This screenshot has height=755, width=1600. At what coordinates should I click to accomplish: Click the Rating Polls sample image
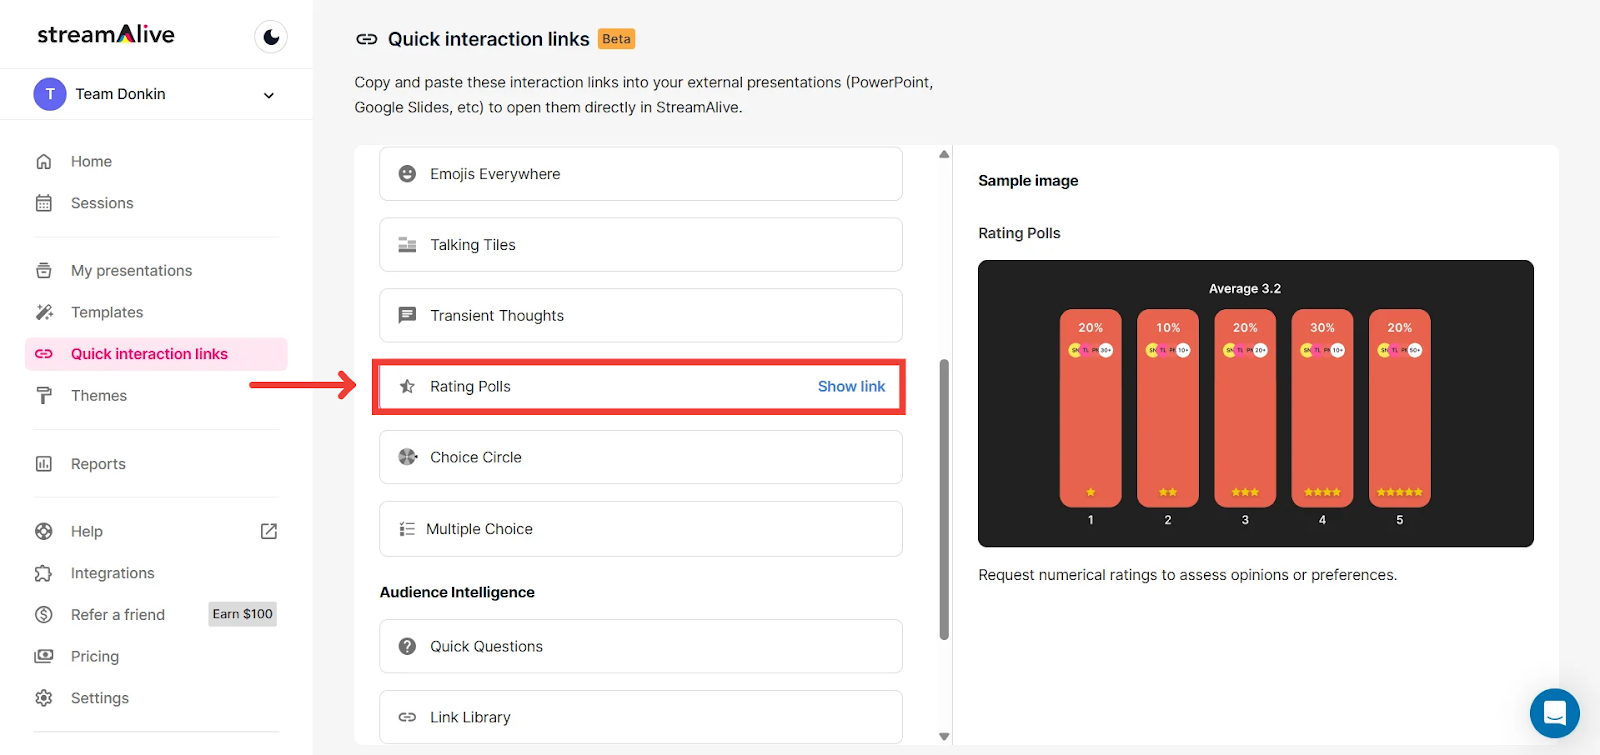click(x=1256, y=404)
